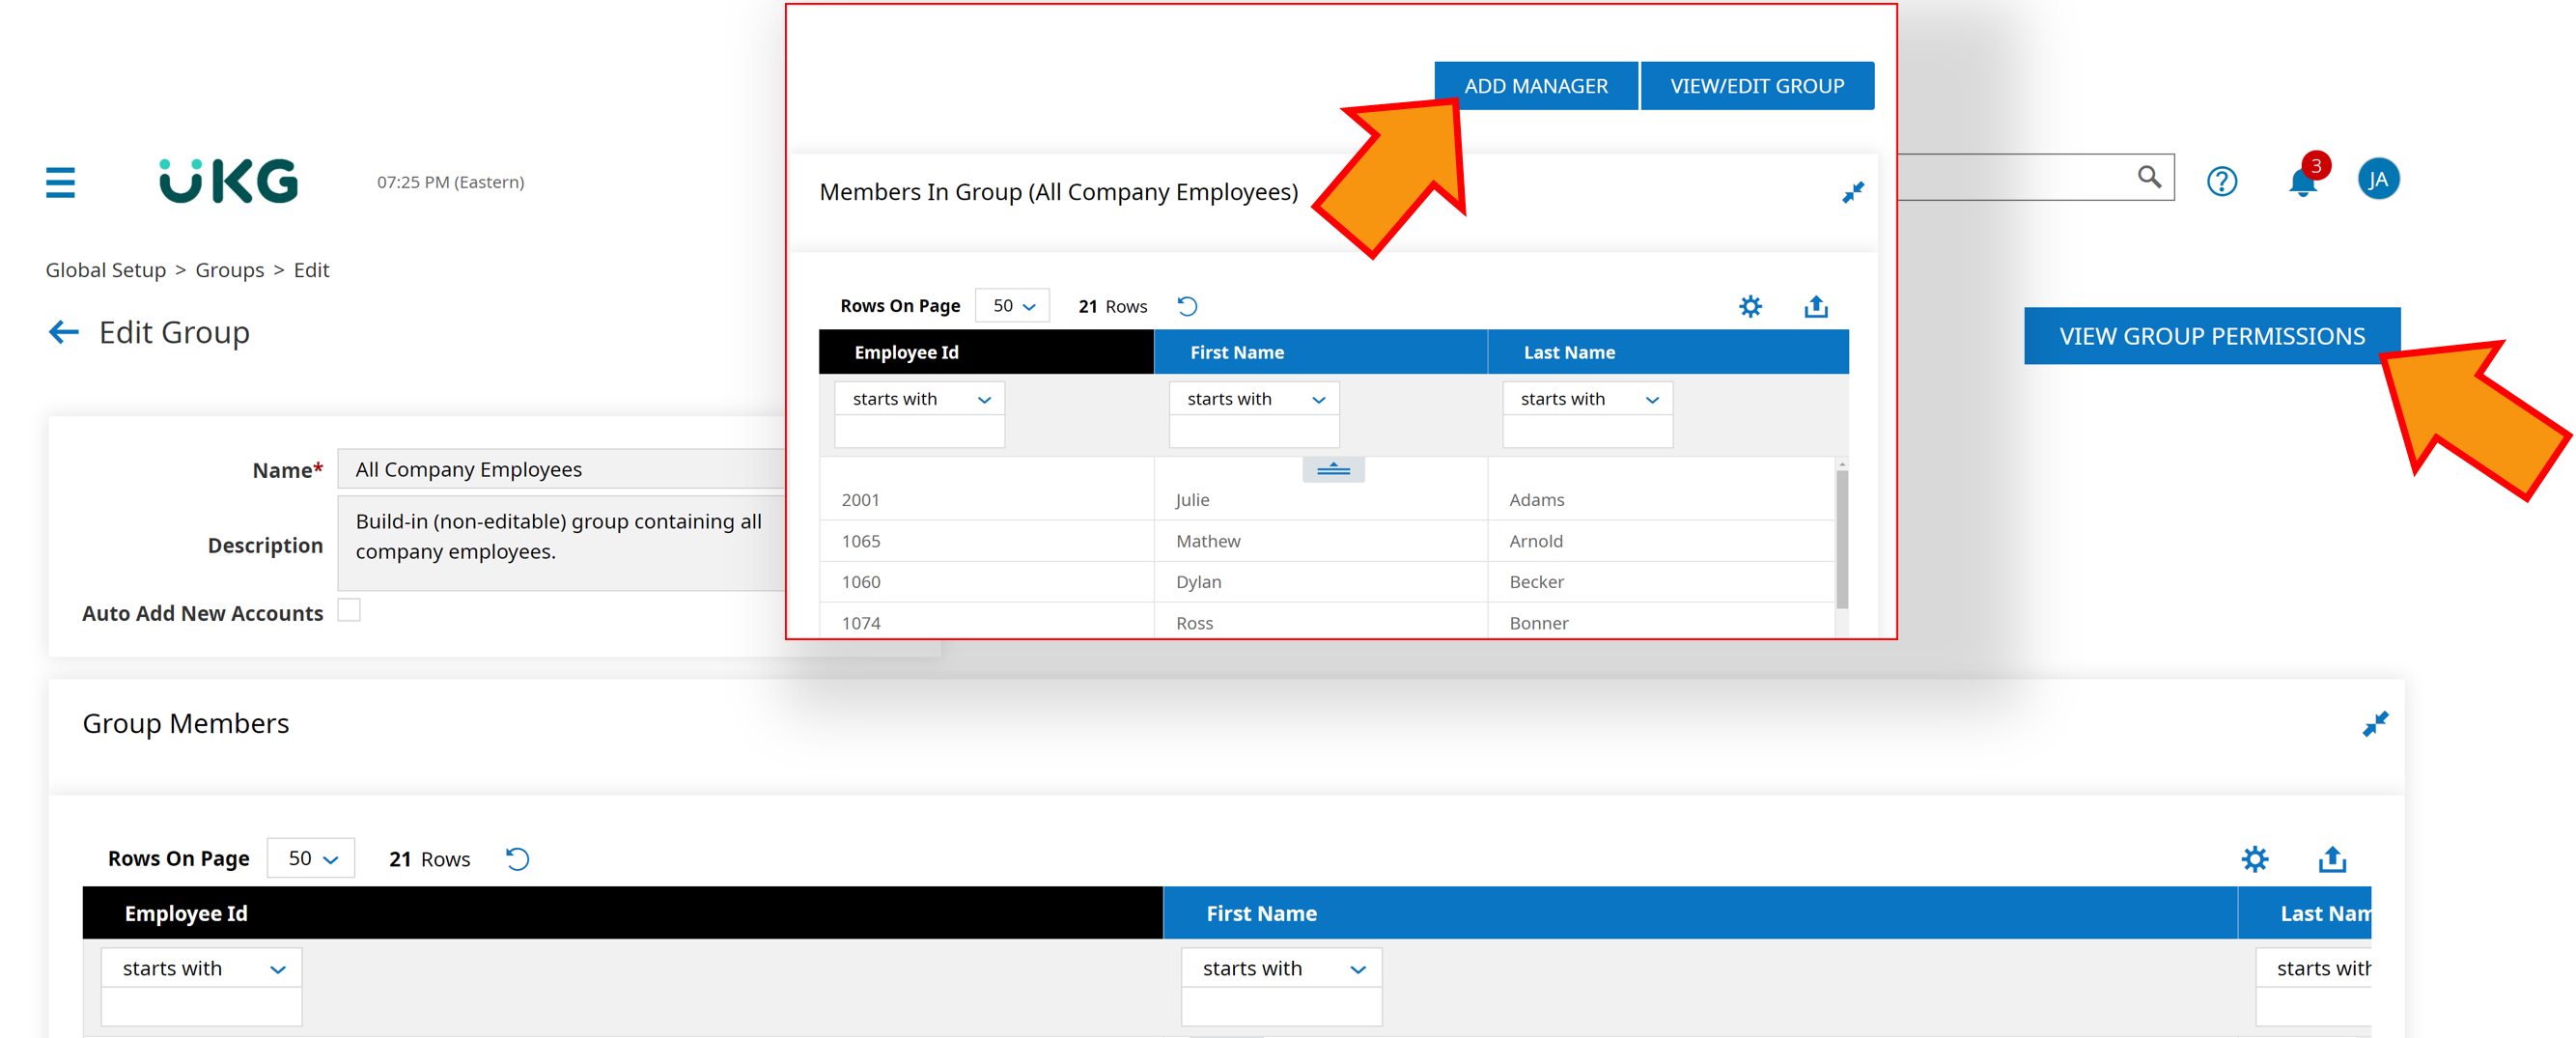Click VIEW GROUP PERMISSIONS button
The width and height of the screenshot is (2576, 1038).
click(x=2212, y=336)
